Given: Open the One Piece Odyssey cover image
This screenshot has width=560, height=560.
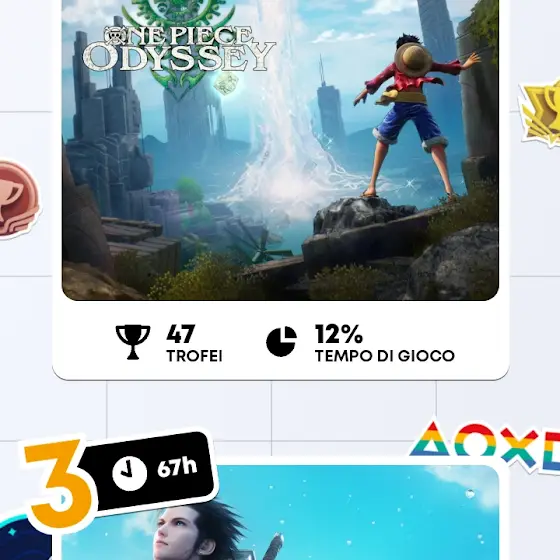Looking at the screenshot, I should (x=280, y=150).
